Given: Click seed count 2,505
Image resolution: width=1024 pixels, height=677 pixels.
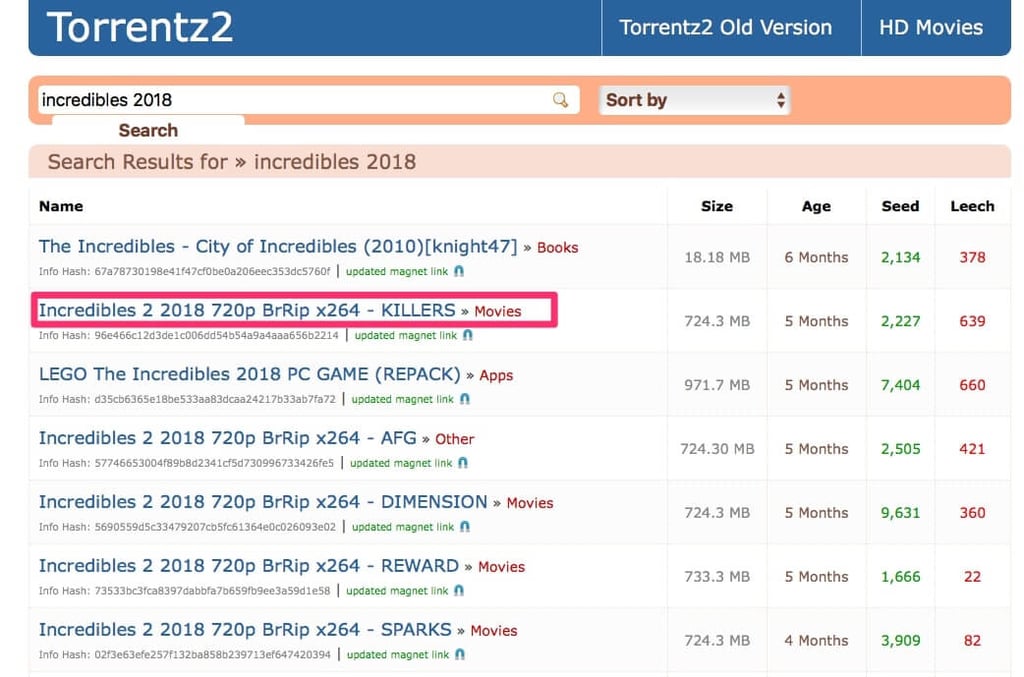Looking at the screenshot, I should (x=900, y=449).
